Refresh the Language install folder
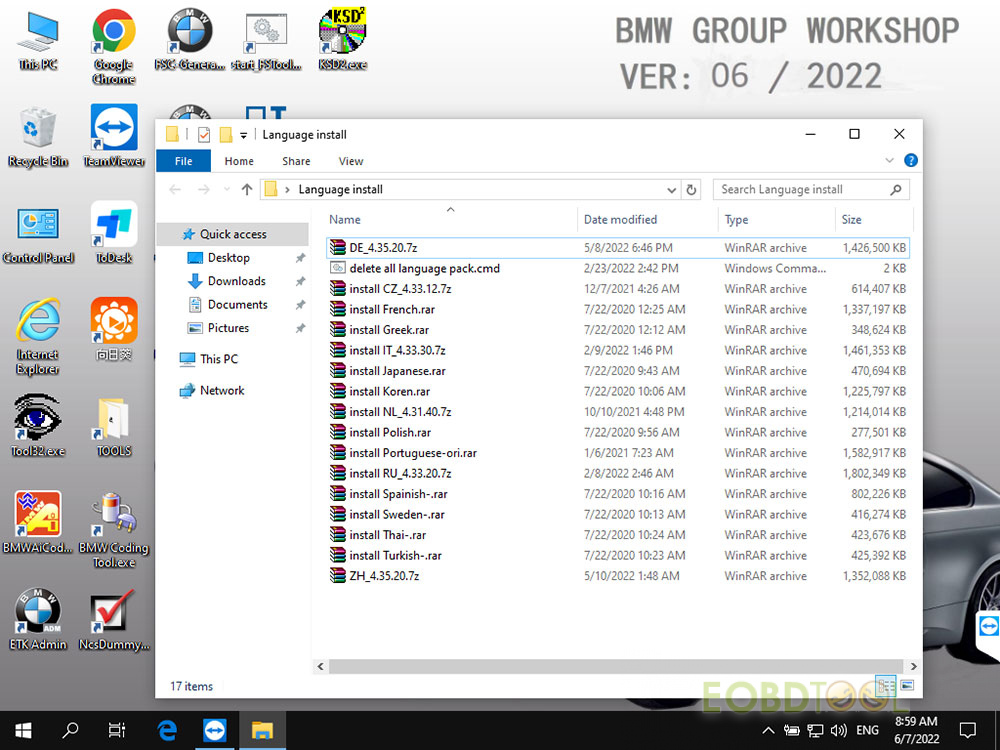 (x=691, y=189)
